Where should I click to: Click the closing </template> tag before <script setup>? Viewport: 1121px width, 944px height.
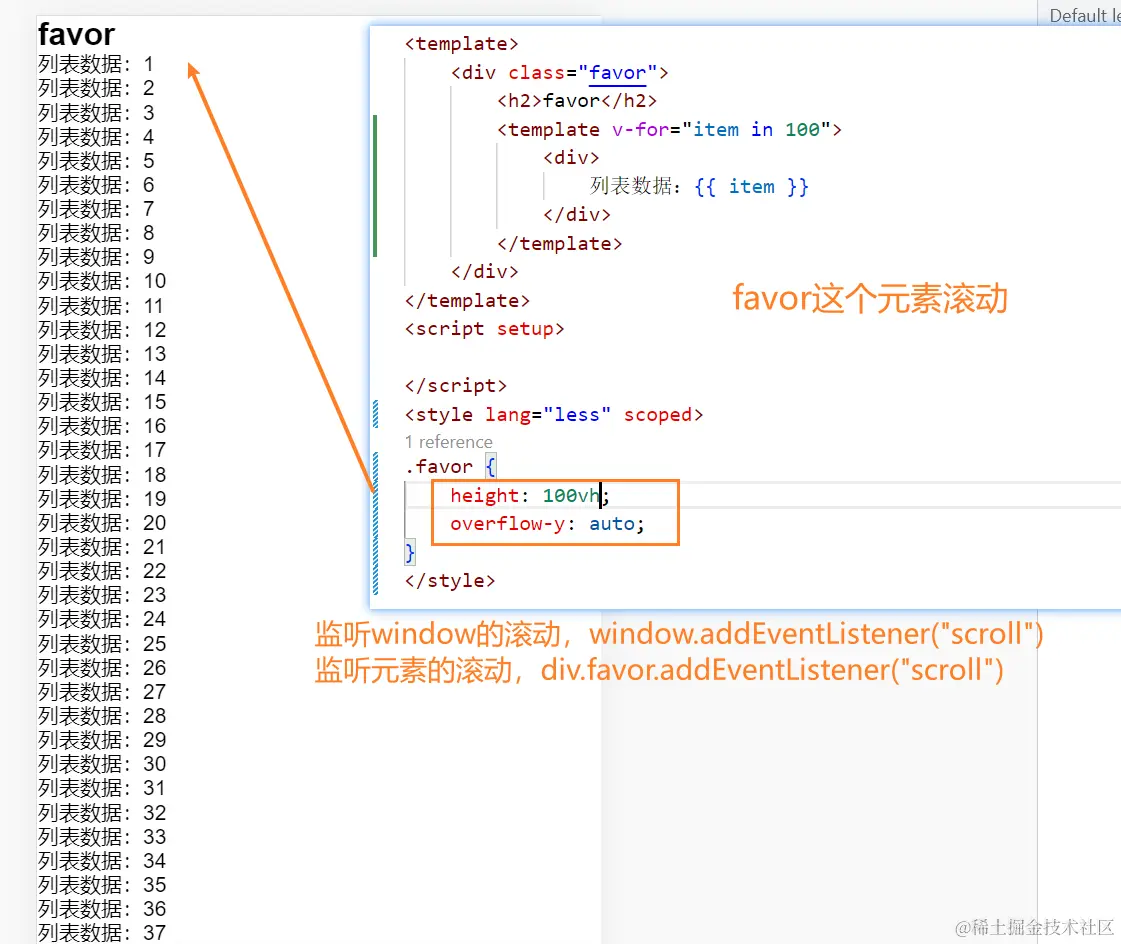[467, 300]
